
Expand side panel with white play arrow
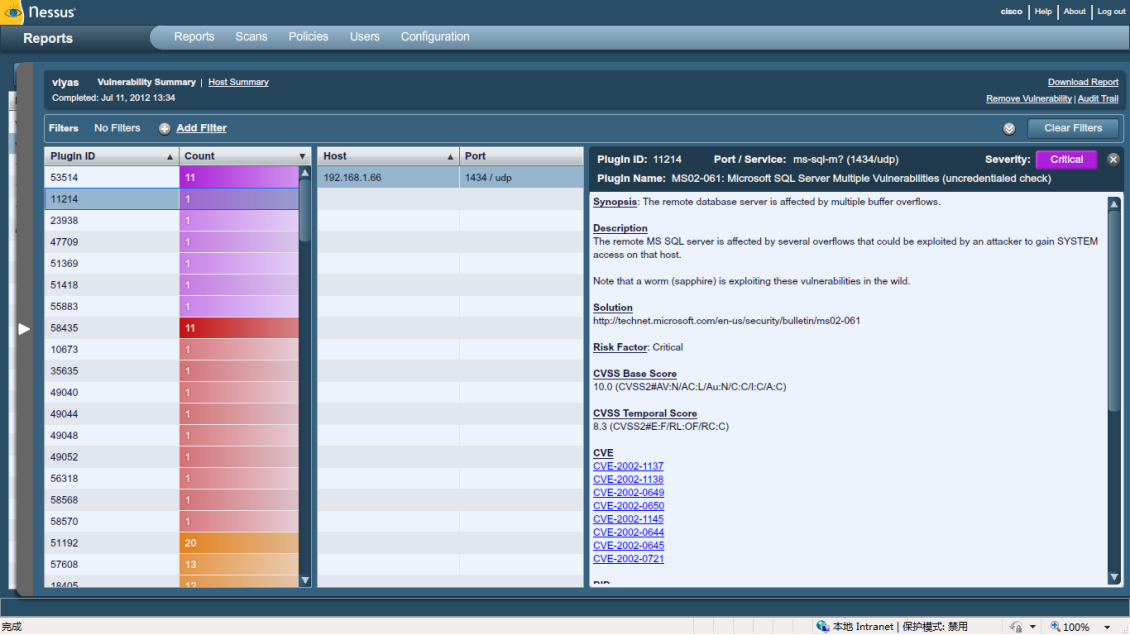[24, 329]
